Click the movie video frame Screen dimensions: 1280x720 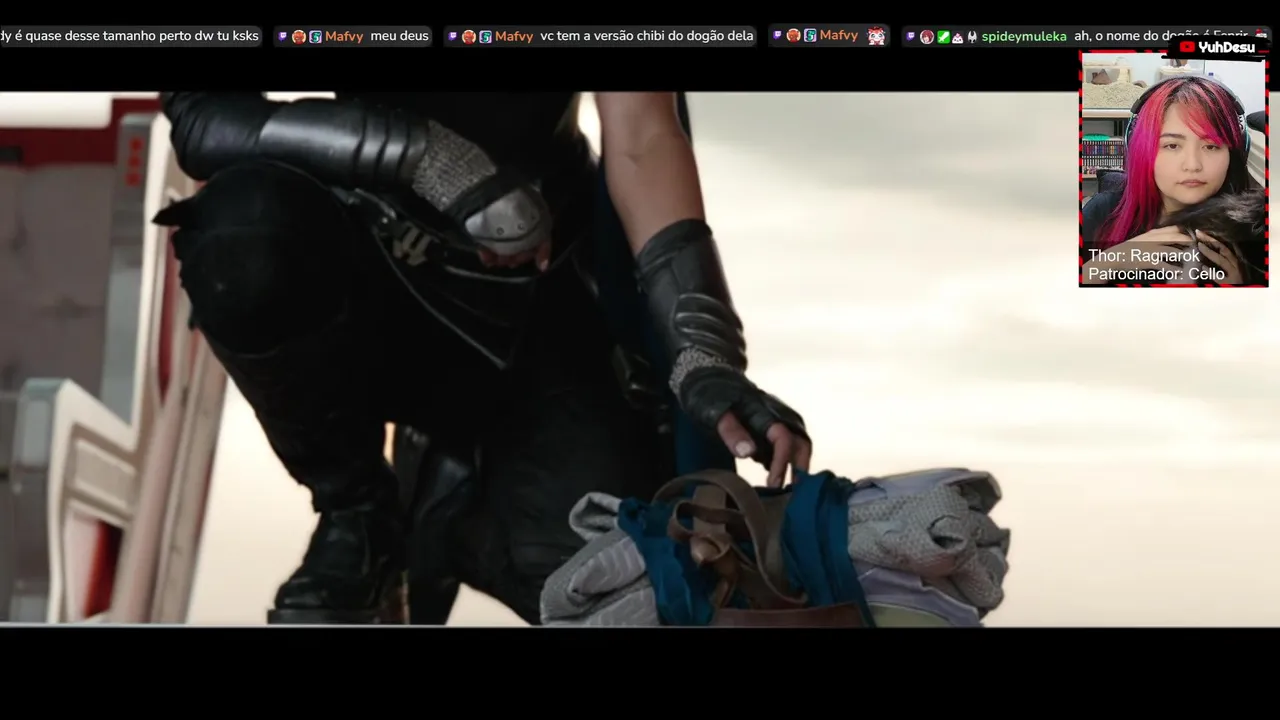coord(640,360)
